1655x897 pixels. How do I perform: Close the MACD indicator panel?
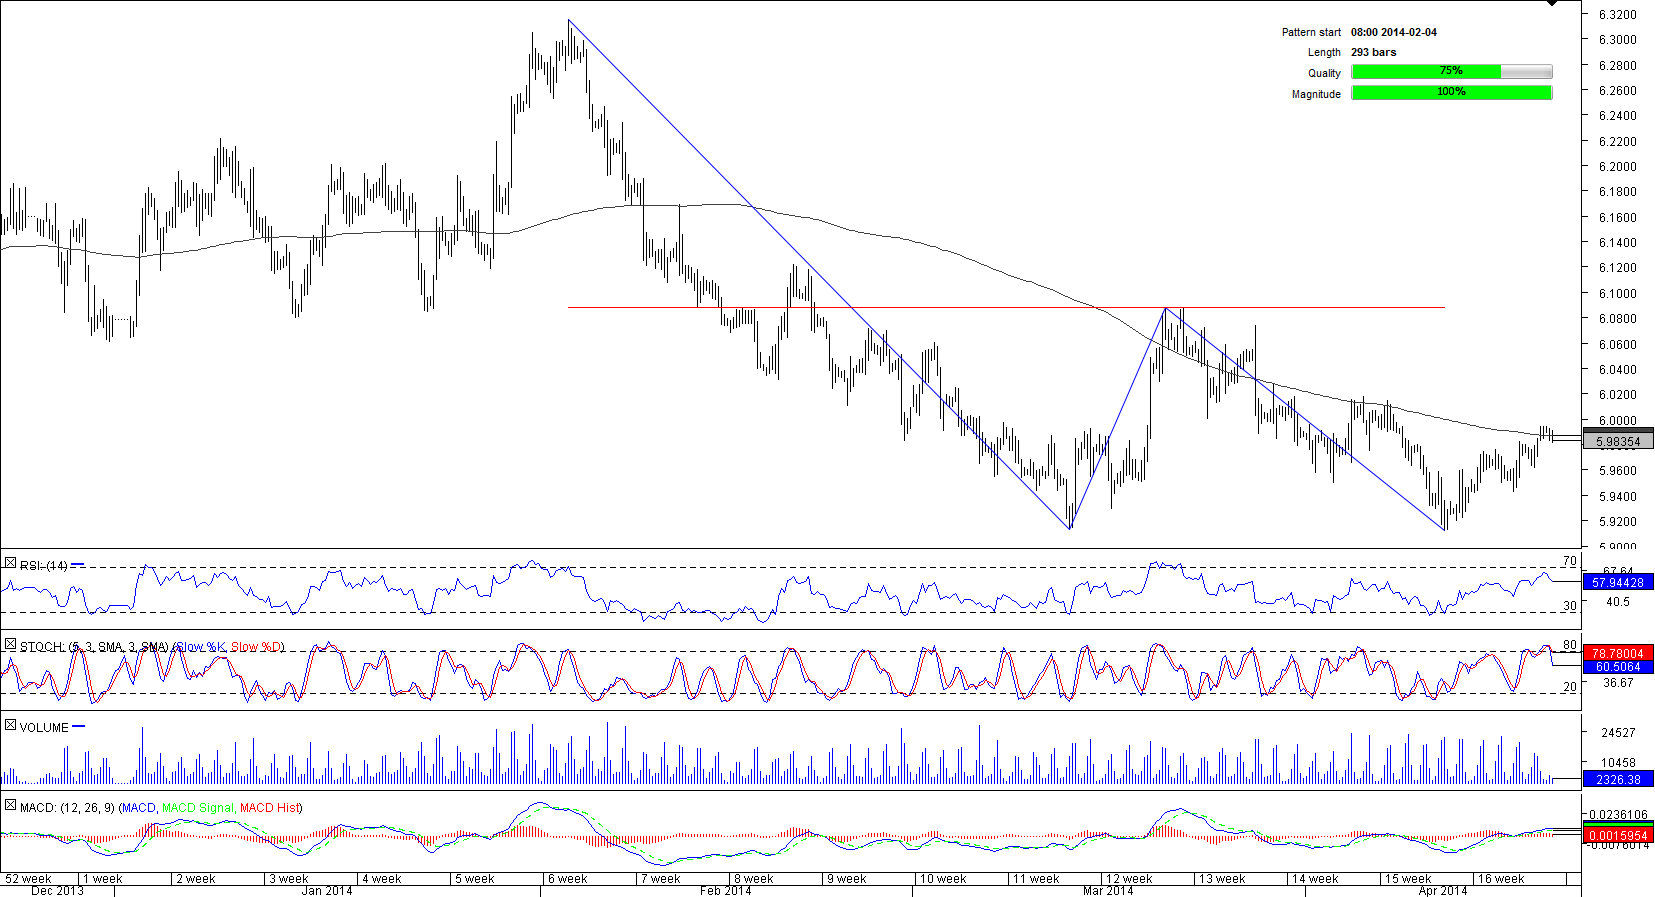(10, 805)
